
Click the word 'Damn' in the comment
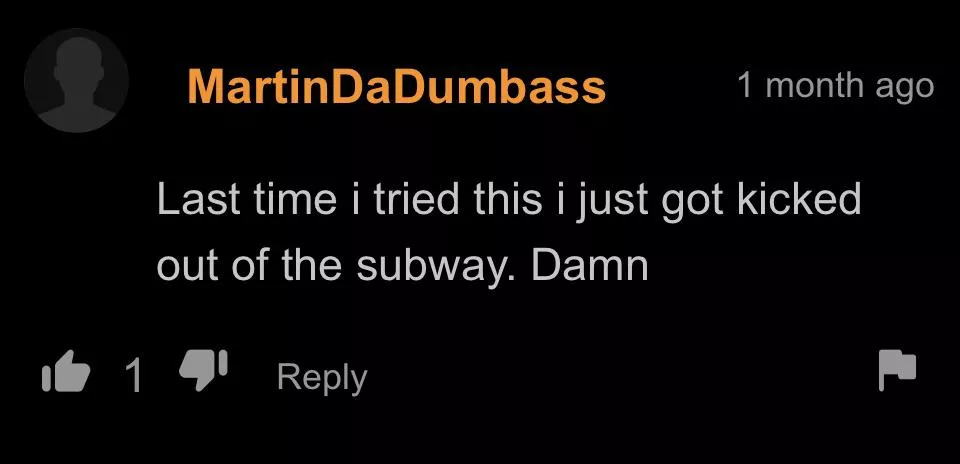click(589, 265)
